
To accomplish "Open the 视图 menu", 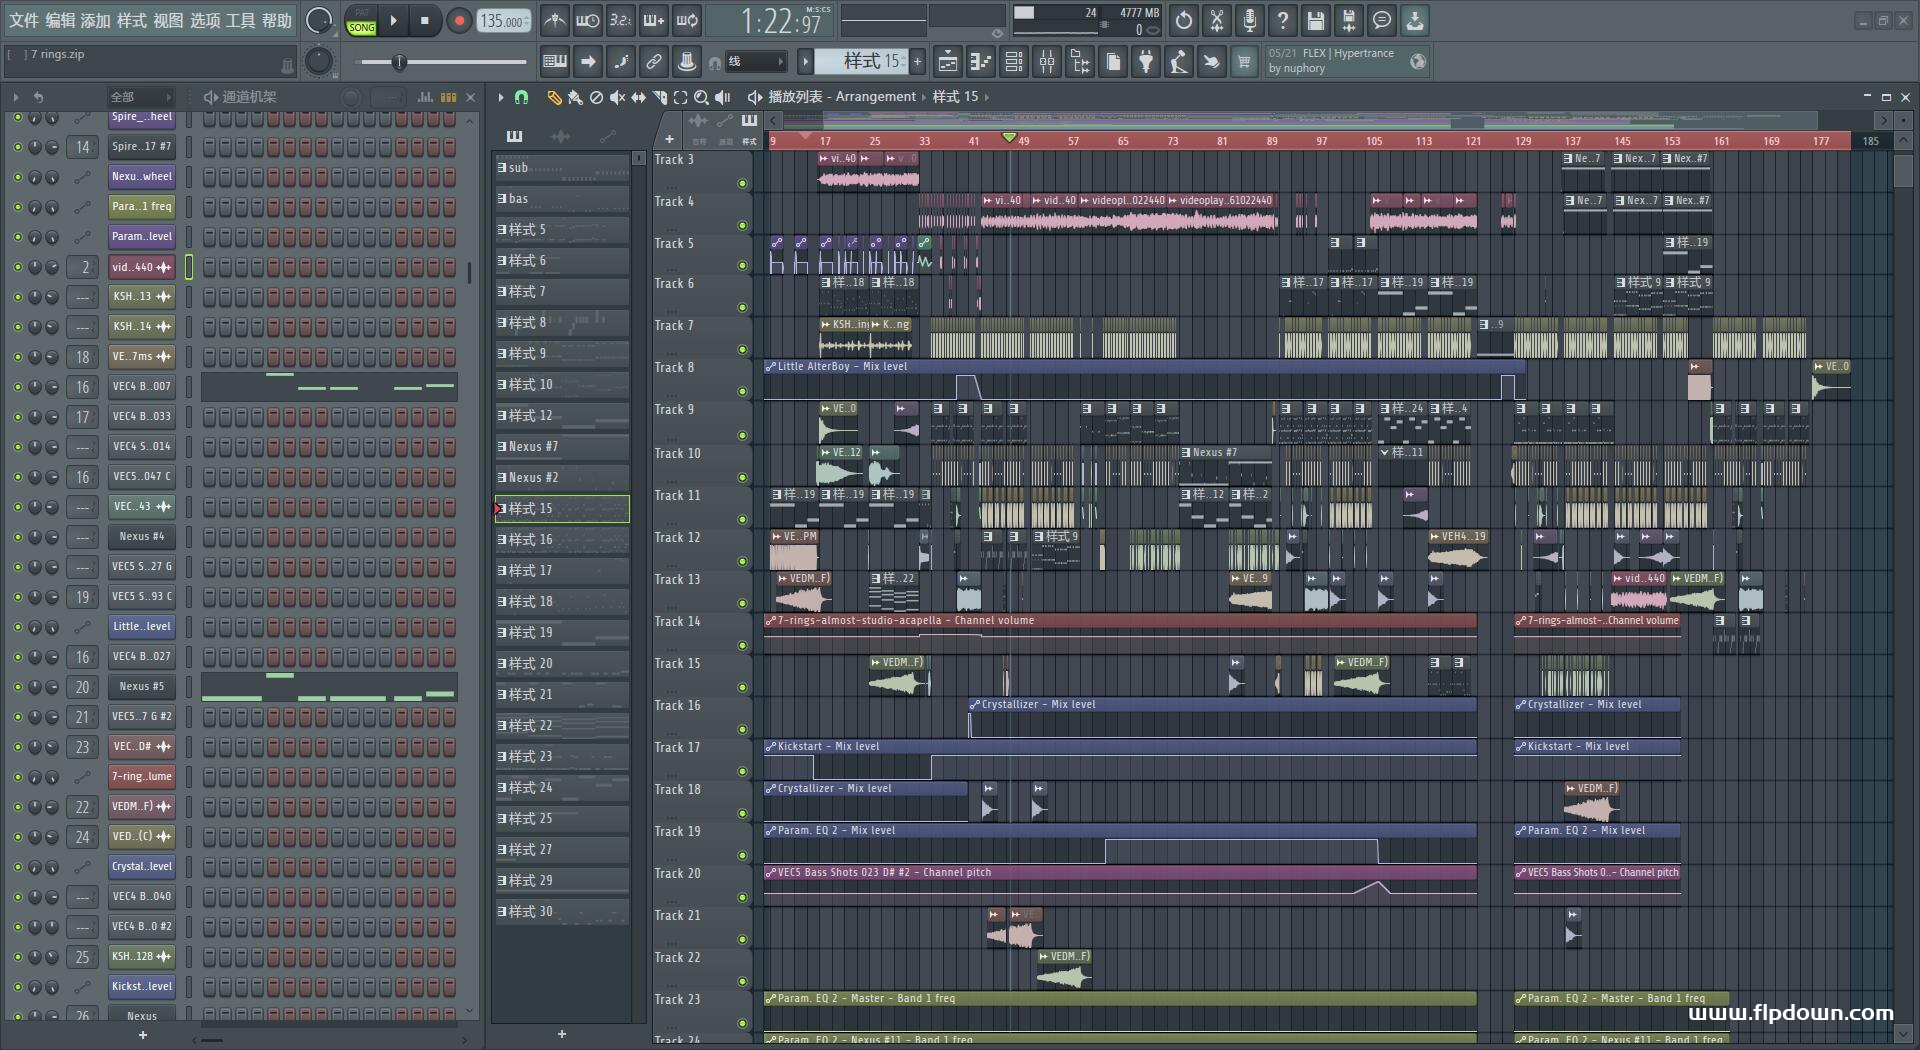I will point(168,20).
